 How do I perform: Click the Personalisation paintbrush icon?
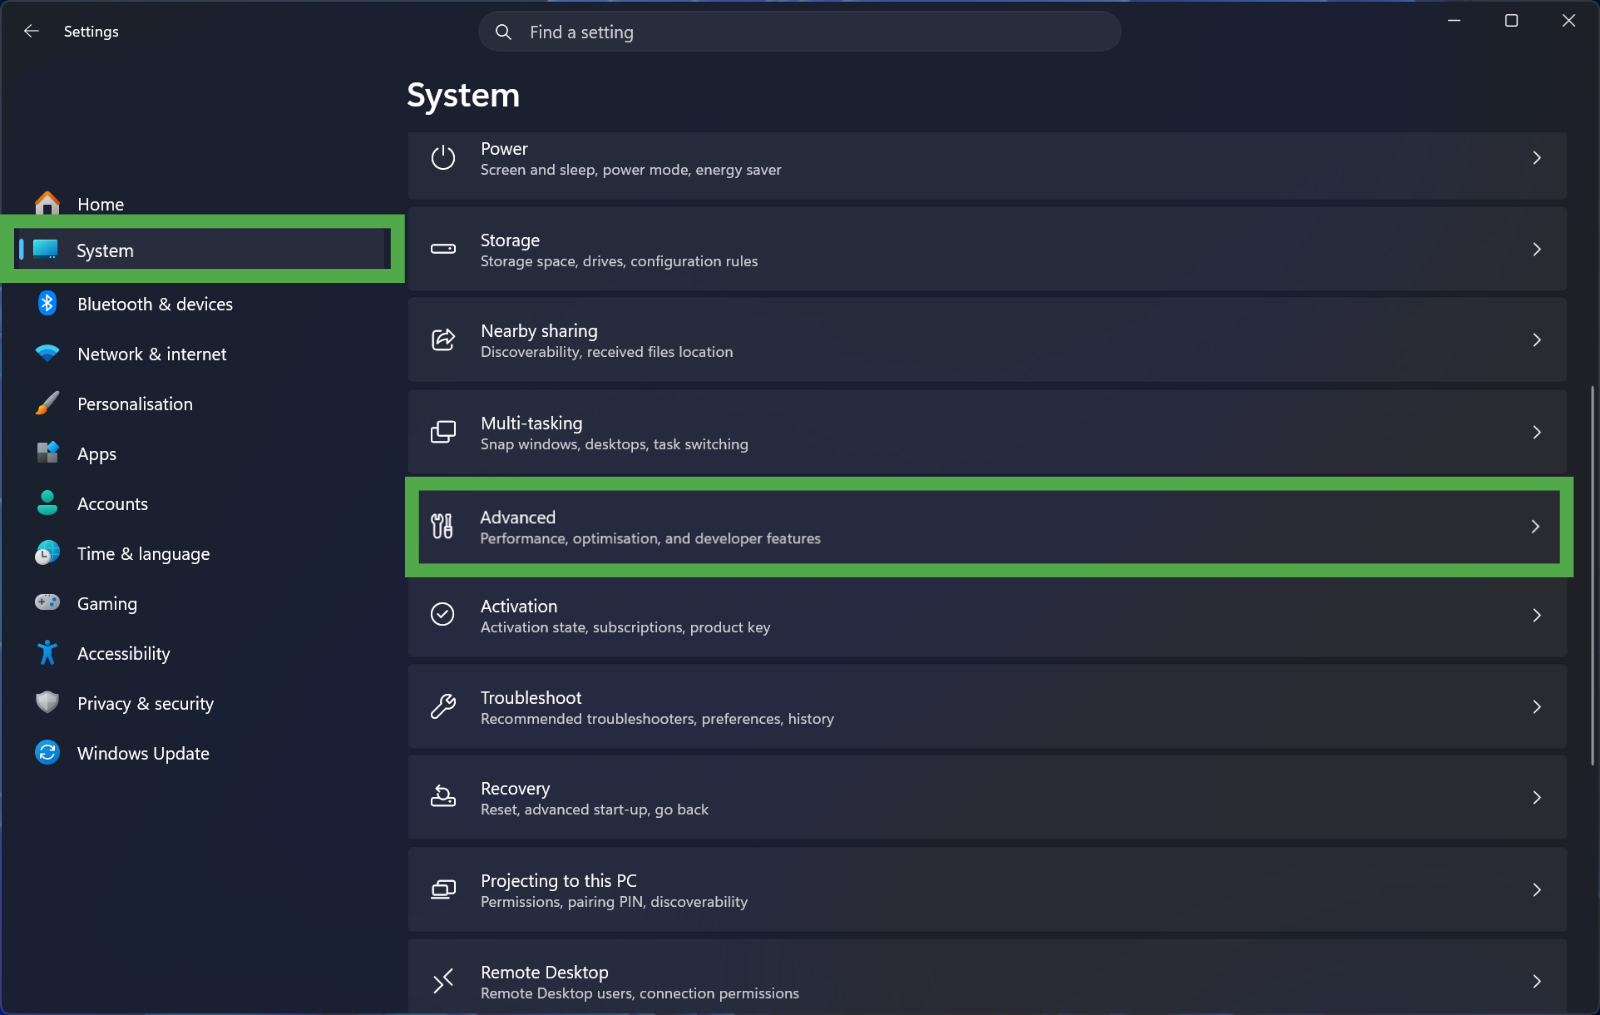47,403
